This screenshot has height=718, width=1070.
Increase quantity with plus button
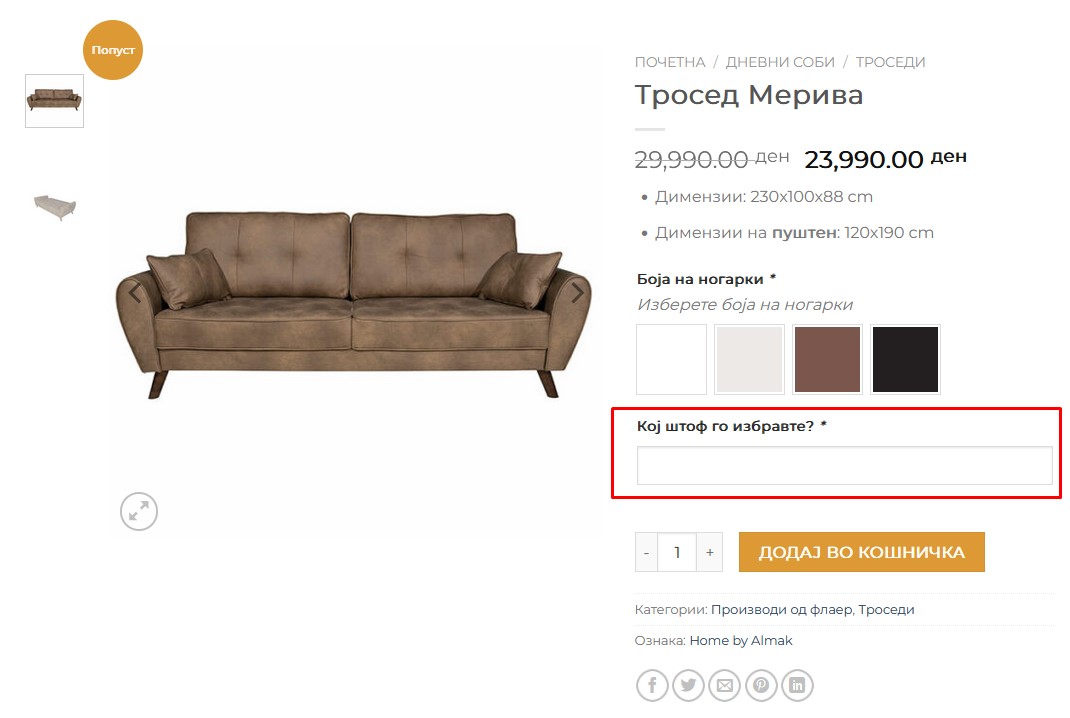(710, 552)
